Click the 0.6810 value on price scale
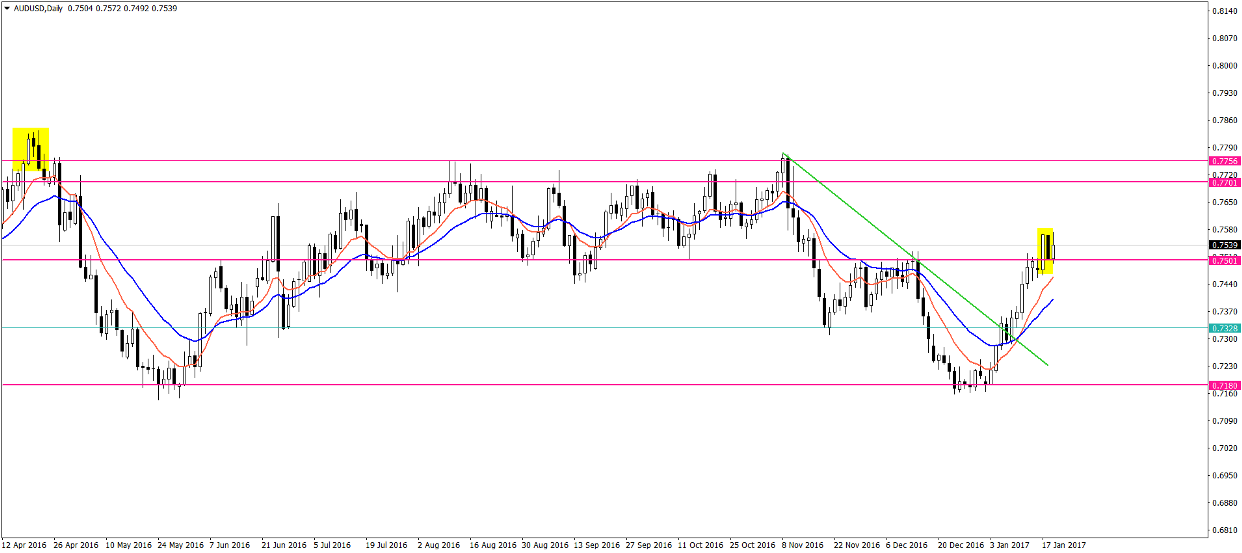 pos(1225,530)
